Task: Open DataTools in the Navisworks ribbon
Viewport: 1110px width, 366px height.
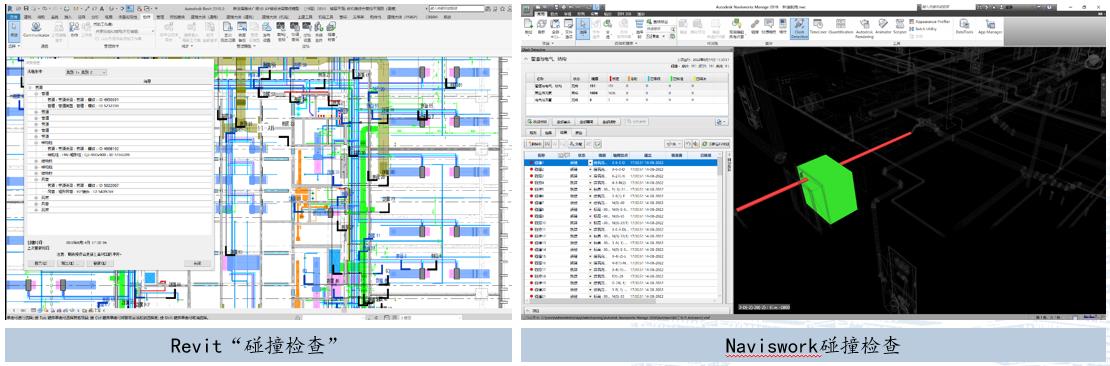Action: pos(964,28)
